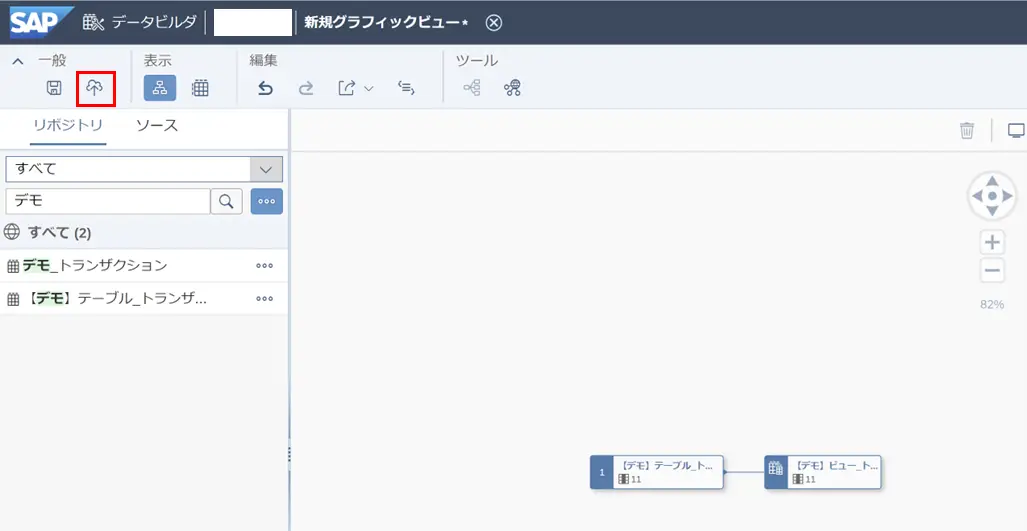1027x531 pixels.
Task: Open more options for 【デモ】テーブル_トランザ...
Action: tap(265, 299)
